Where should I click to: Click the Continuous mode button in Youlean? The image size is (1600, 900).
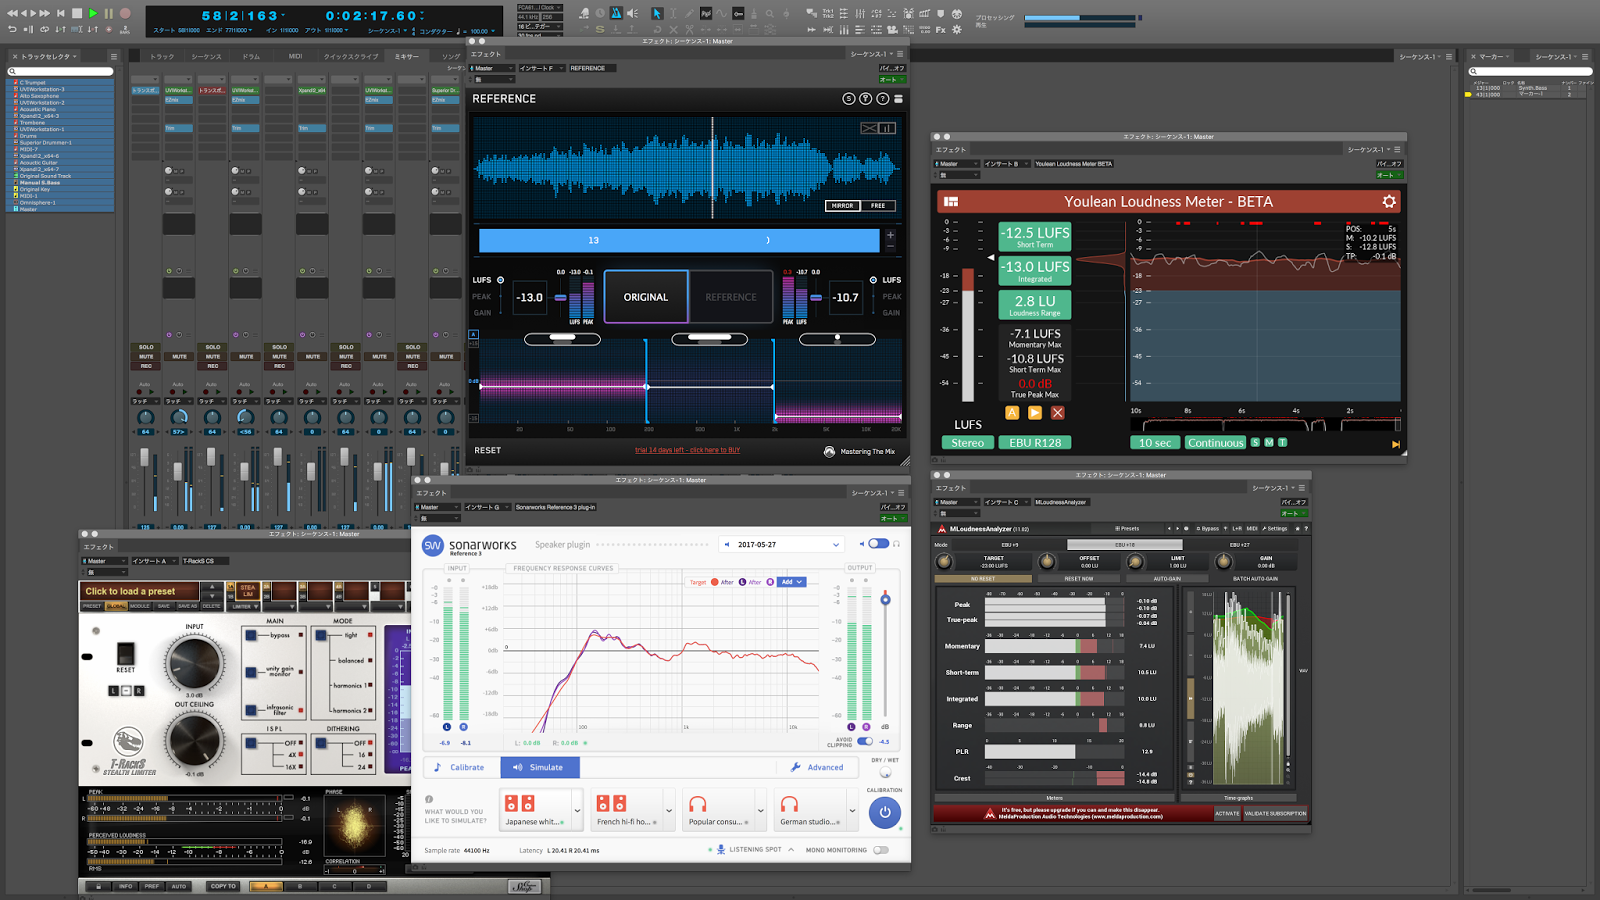1216,442
